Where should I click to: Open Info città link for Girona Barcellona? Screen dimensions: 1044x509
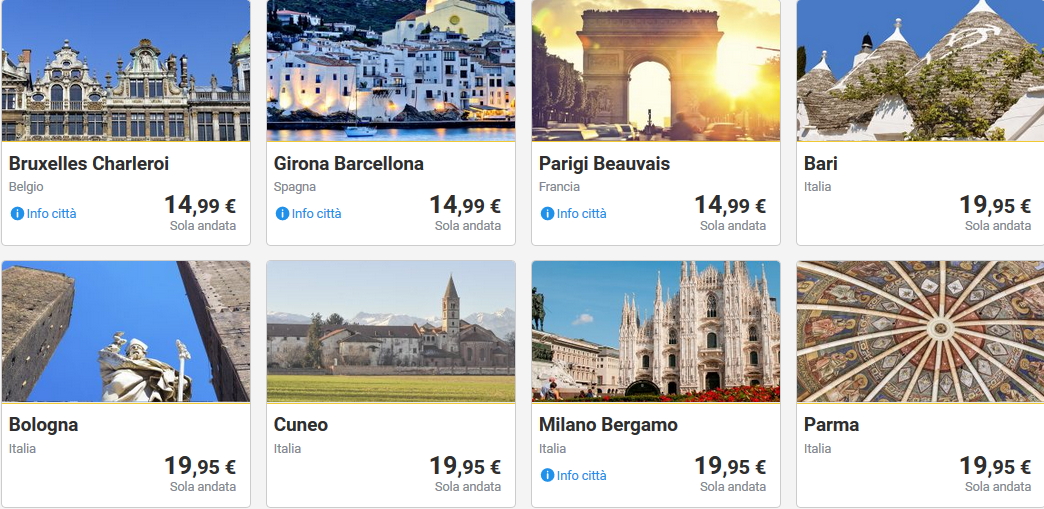(x=316, y=214)
